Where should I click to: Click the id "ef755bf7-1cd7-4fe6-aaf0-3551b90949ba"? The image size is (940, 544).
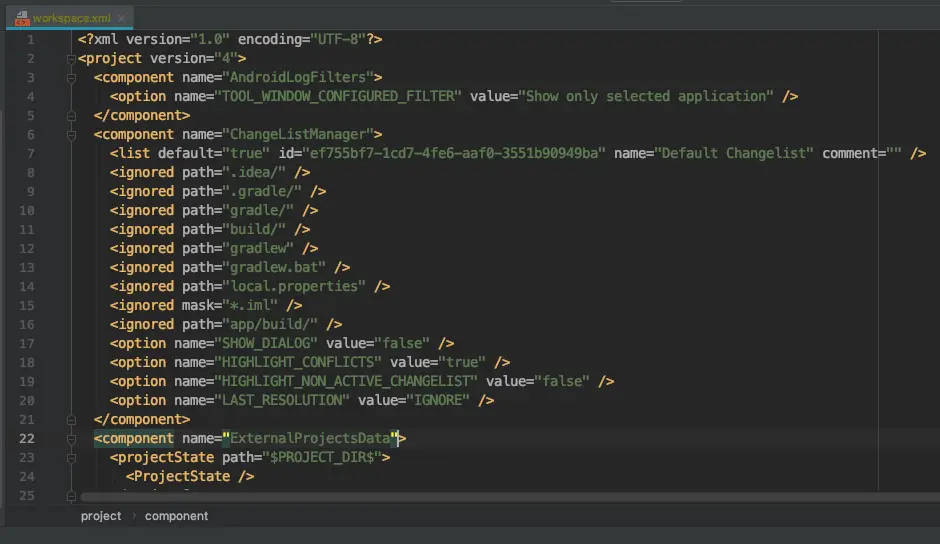click(x=454, y=154)
